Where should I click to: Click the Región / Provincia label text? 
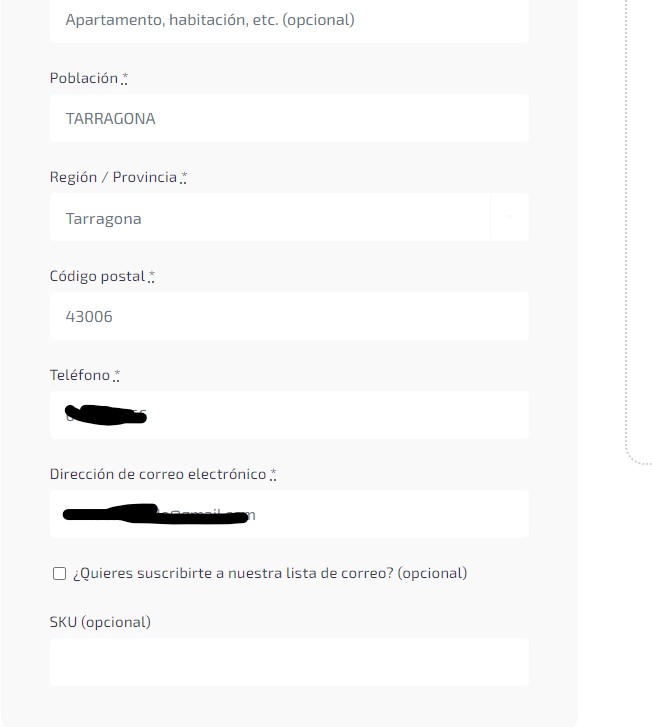(x=113, y=177)
